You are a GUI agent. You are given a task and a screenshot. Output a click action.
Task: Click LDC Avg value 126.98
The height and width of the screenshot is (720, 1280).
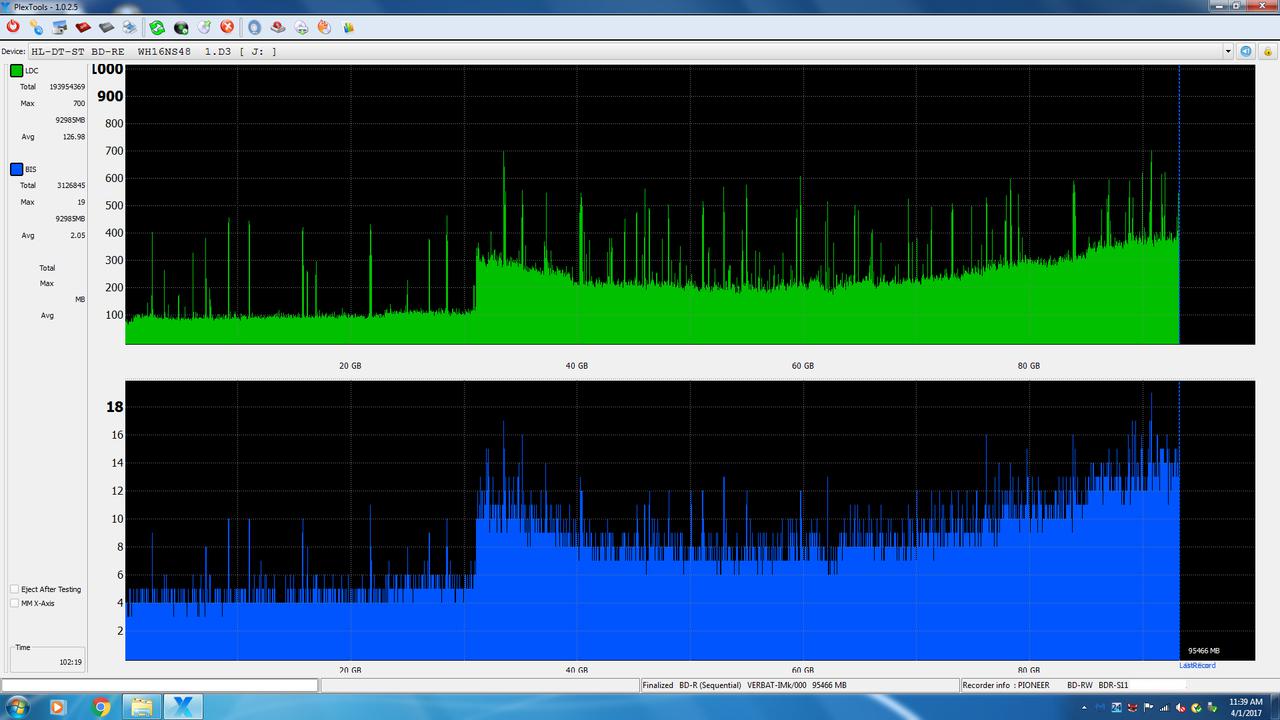[74, 136]
